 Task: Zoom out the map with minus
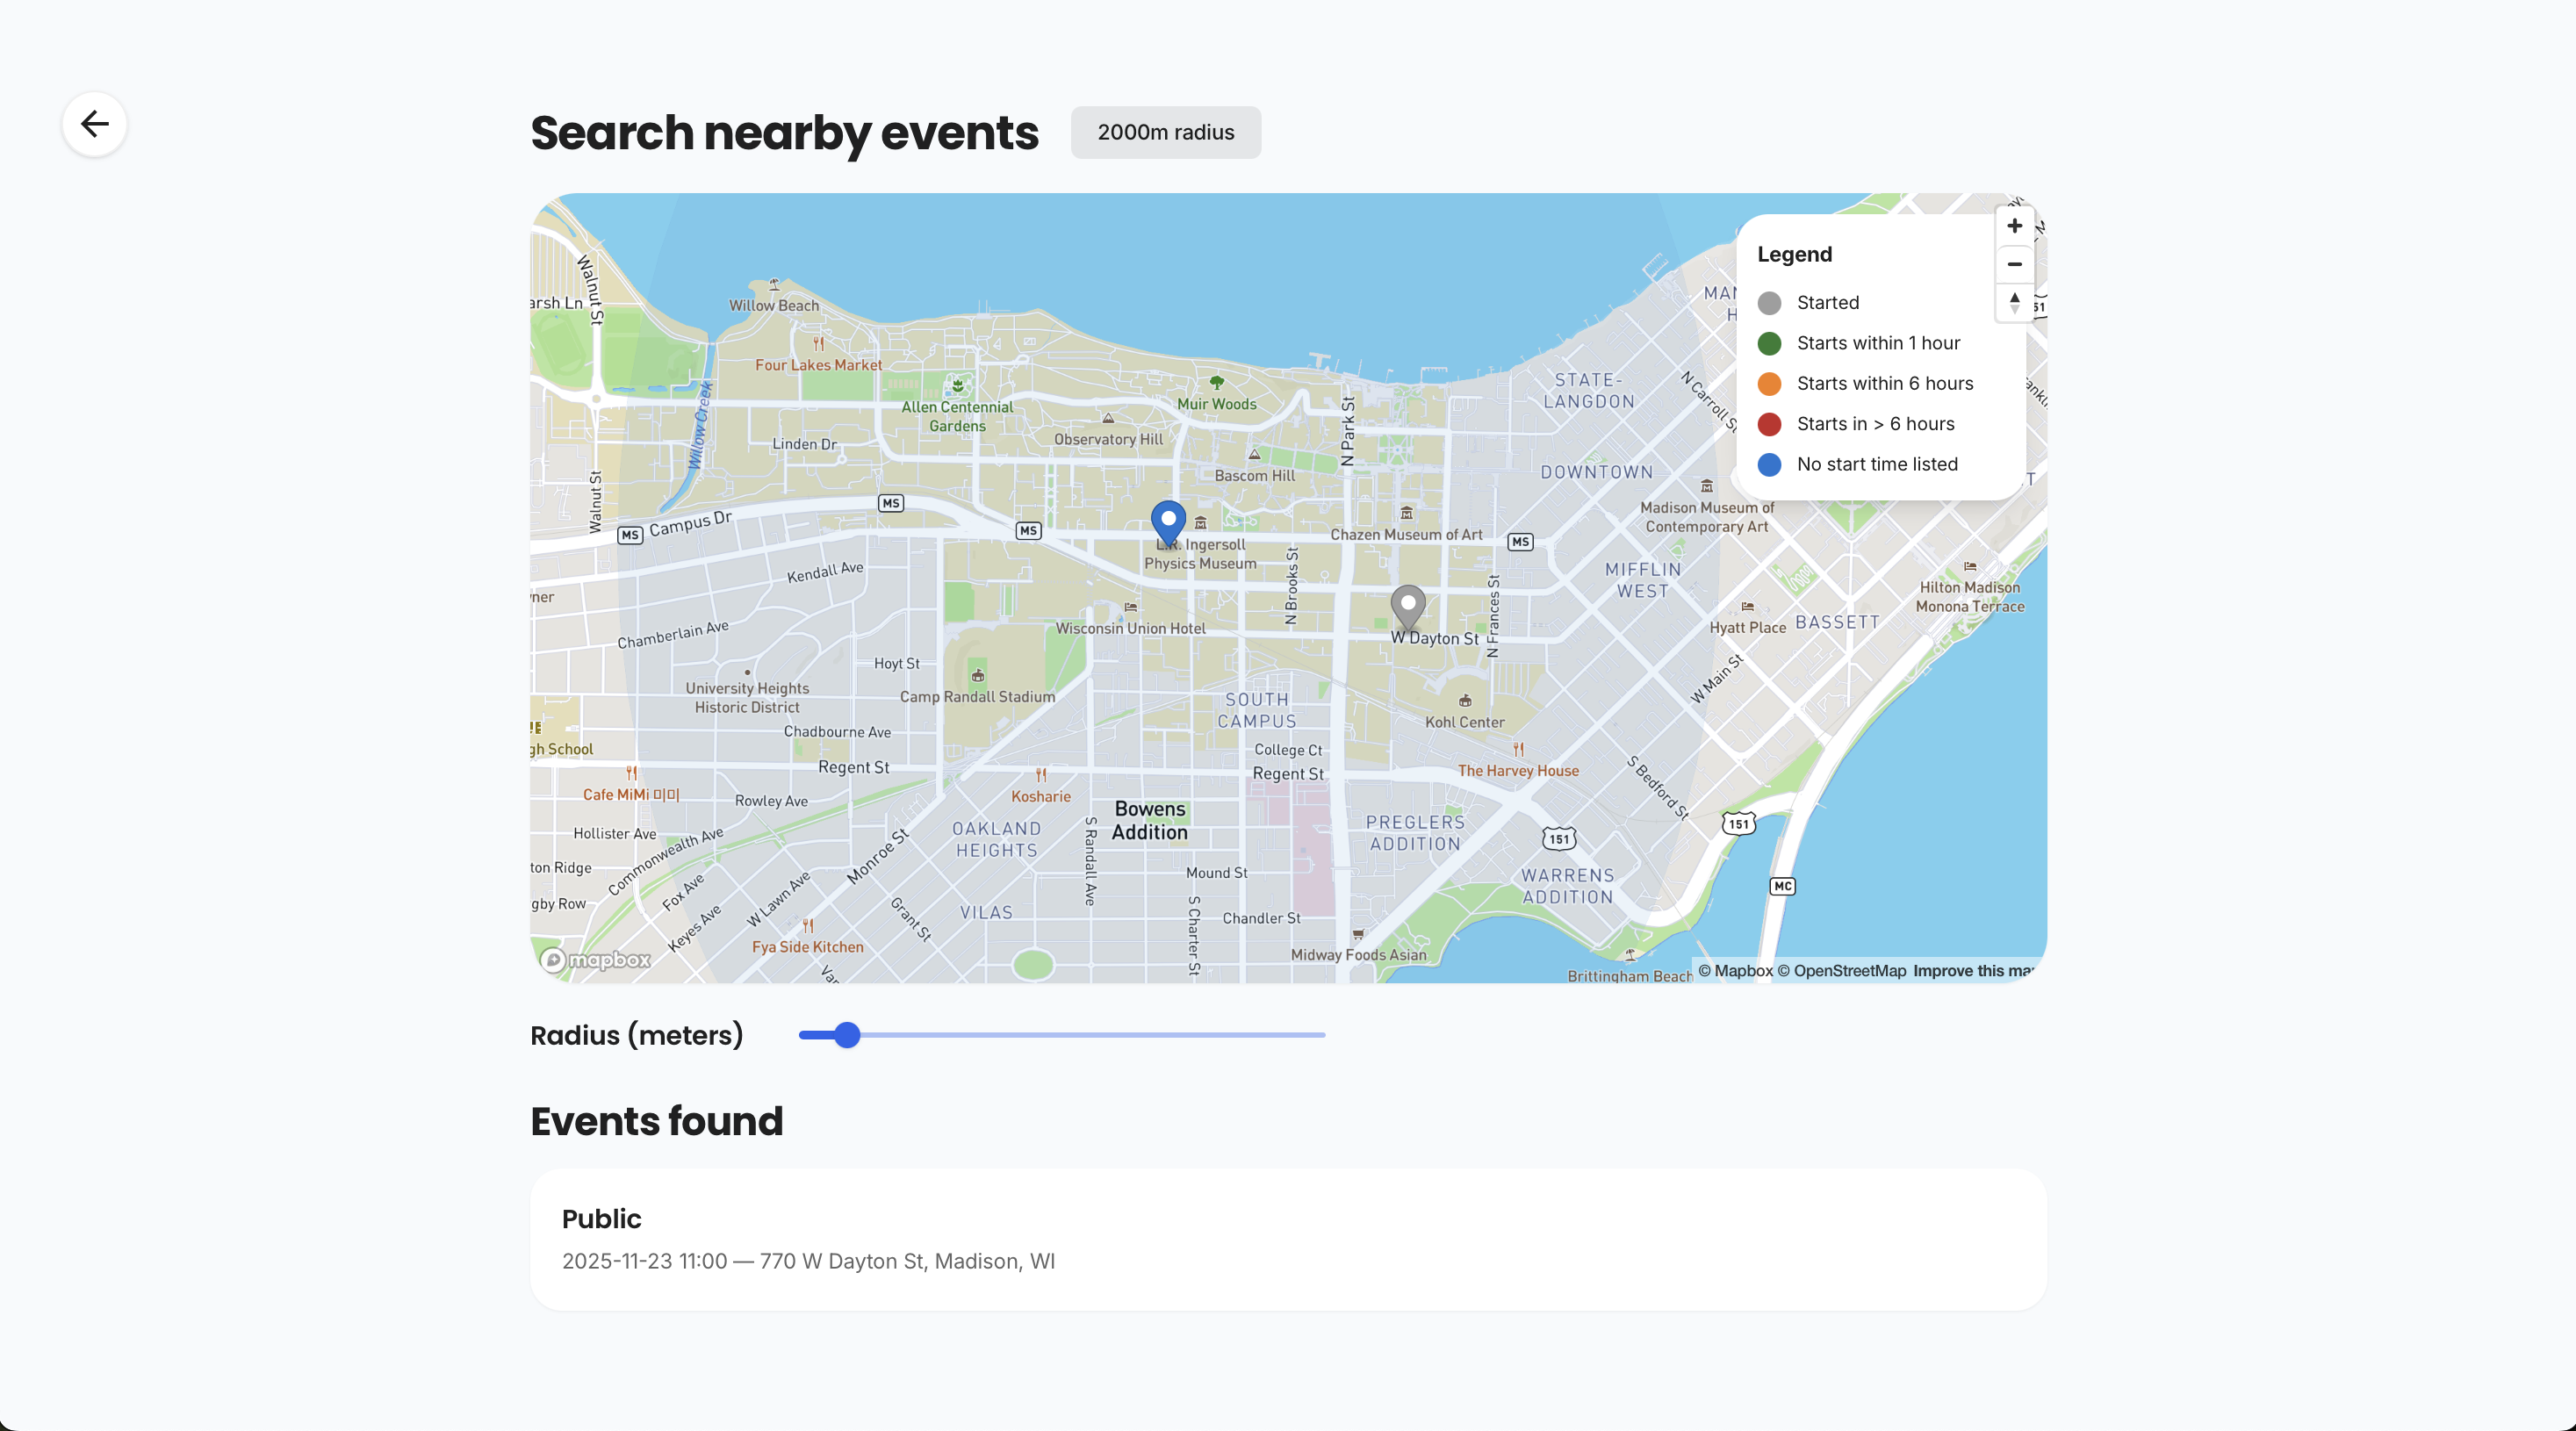(2014, 265)
